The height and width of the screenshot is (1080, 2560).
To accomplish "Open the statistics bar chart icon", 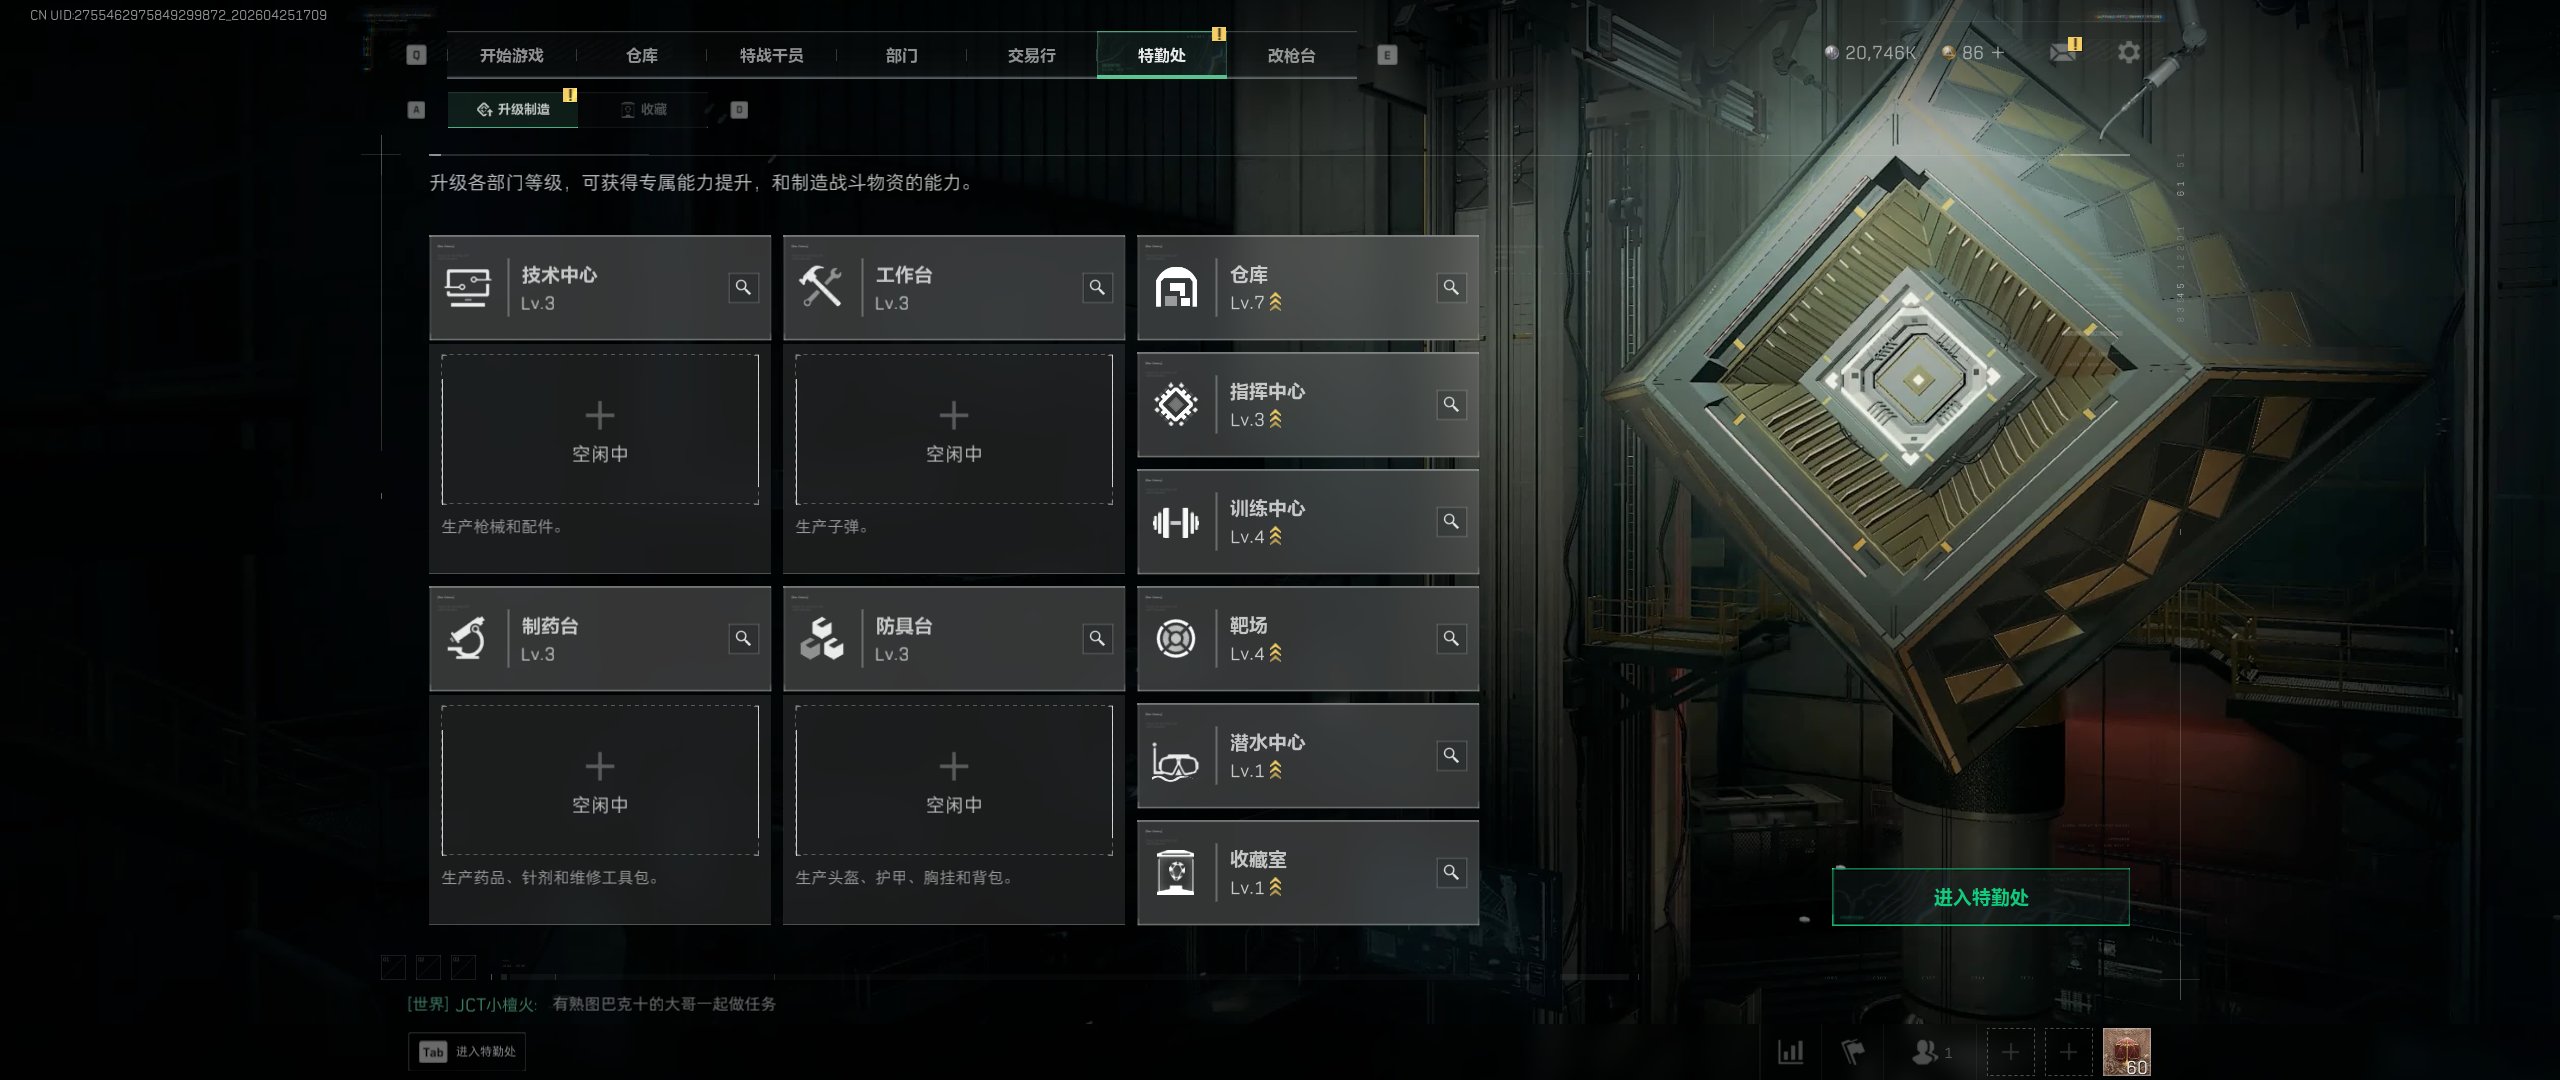I will (x=1790, y=1051).
